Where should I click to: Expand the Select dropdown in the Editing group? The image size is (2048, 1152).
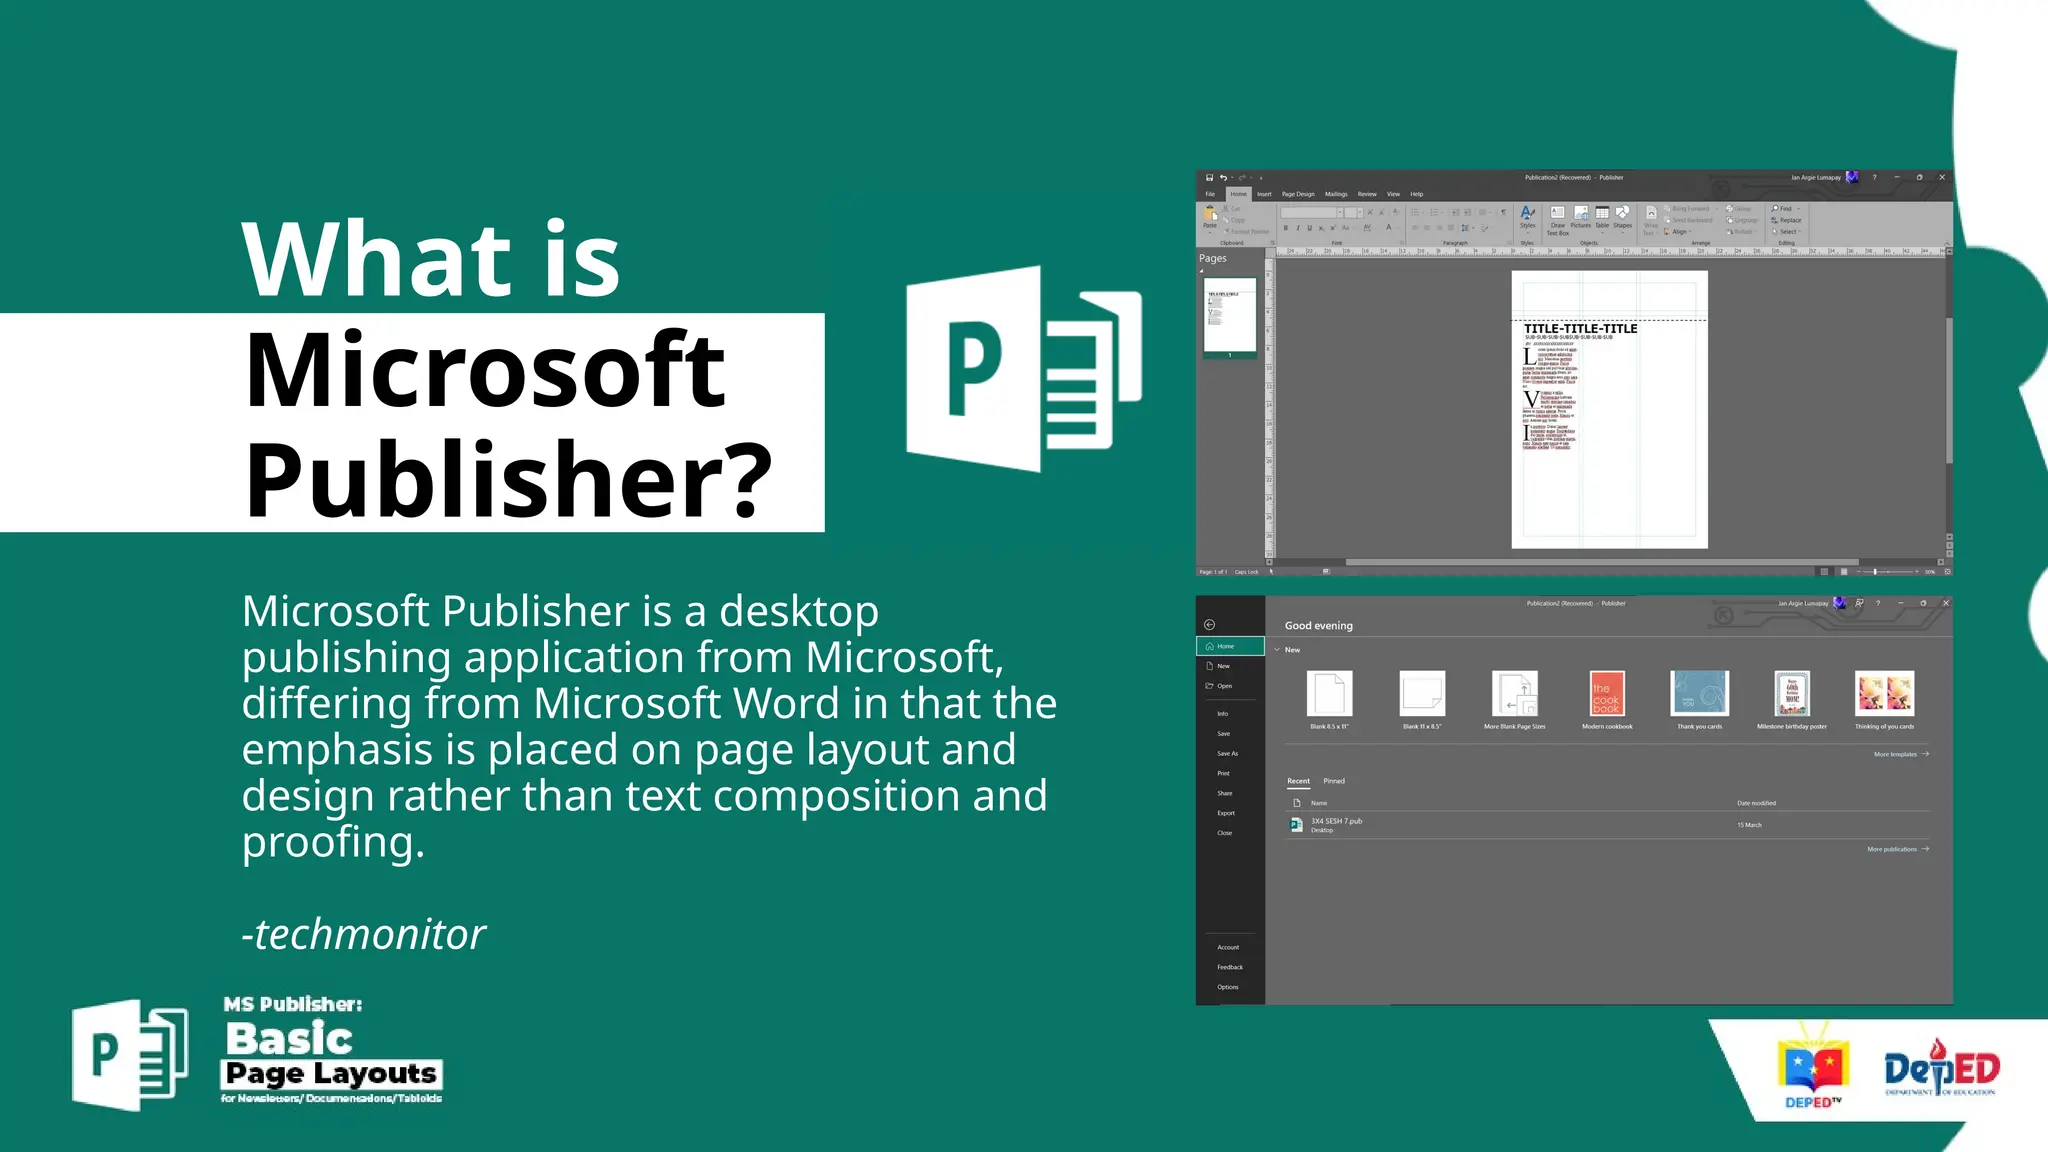tap(1786, 231)
